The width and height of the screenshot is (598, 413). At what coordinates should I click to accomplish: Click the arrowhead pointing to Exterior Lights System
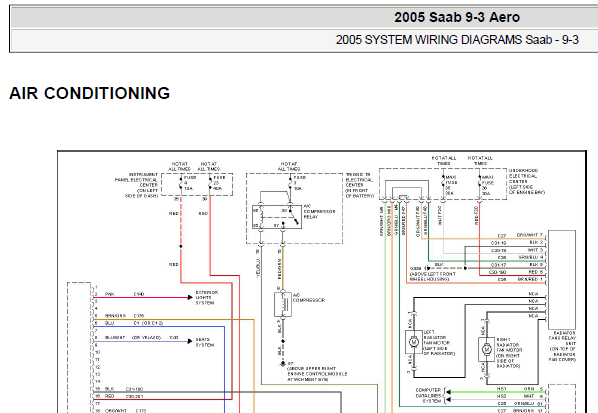(190, 297)
